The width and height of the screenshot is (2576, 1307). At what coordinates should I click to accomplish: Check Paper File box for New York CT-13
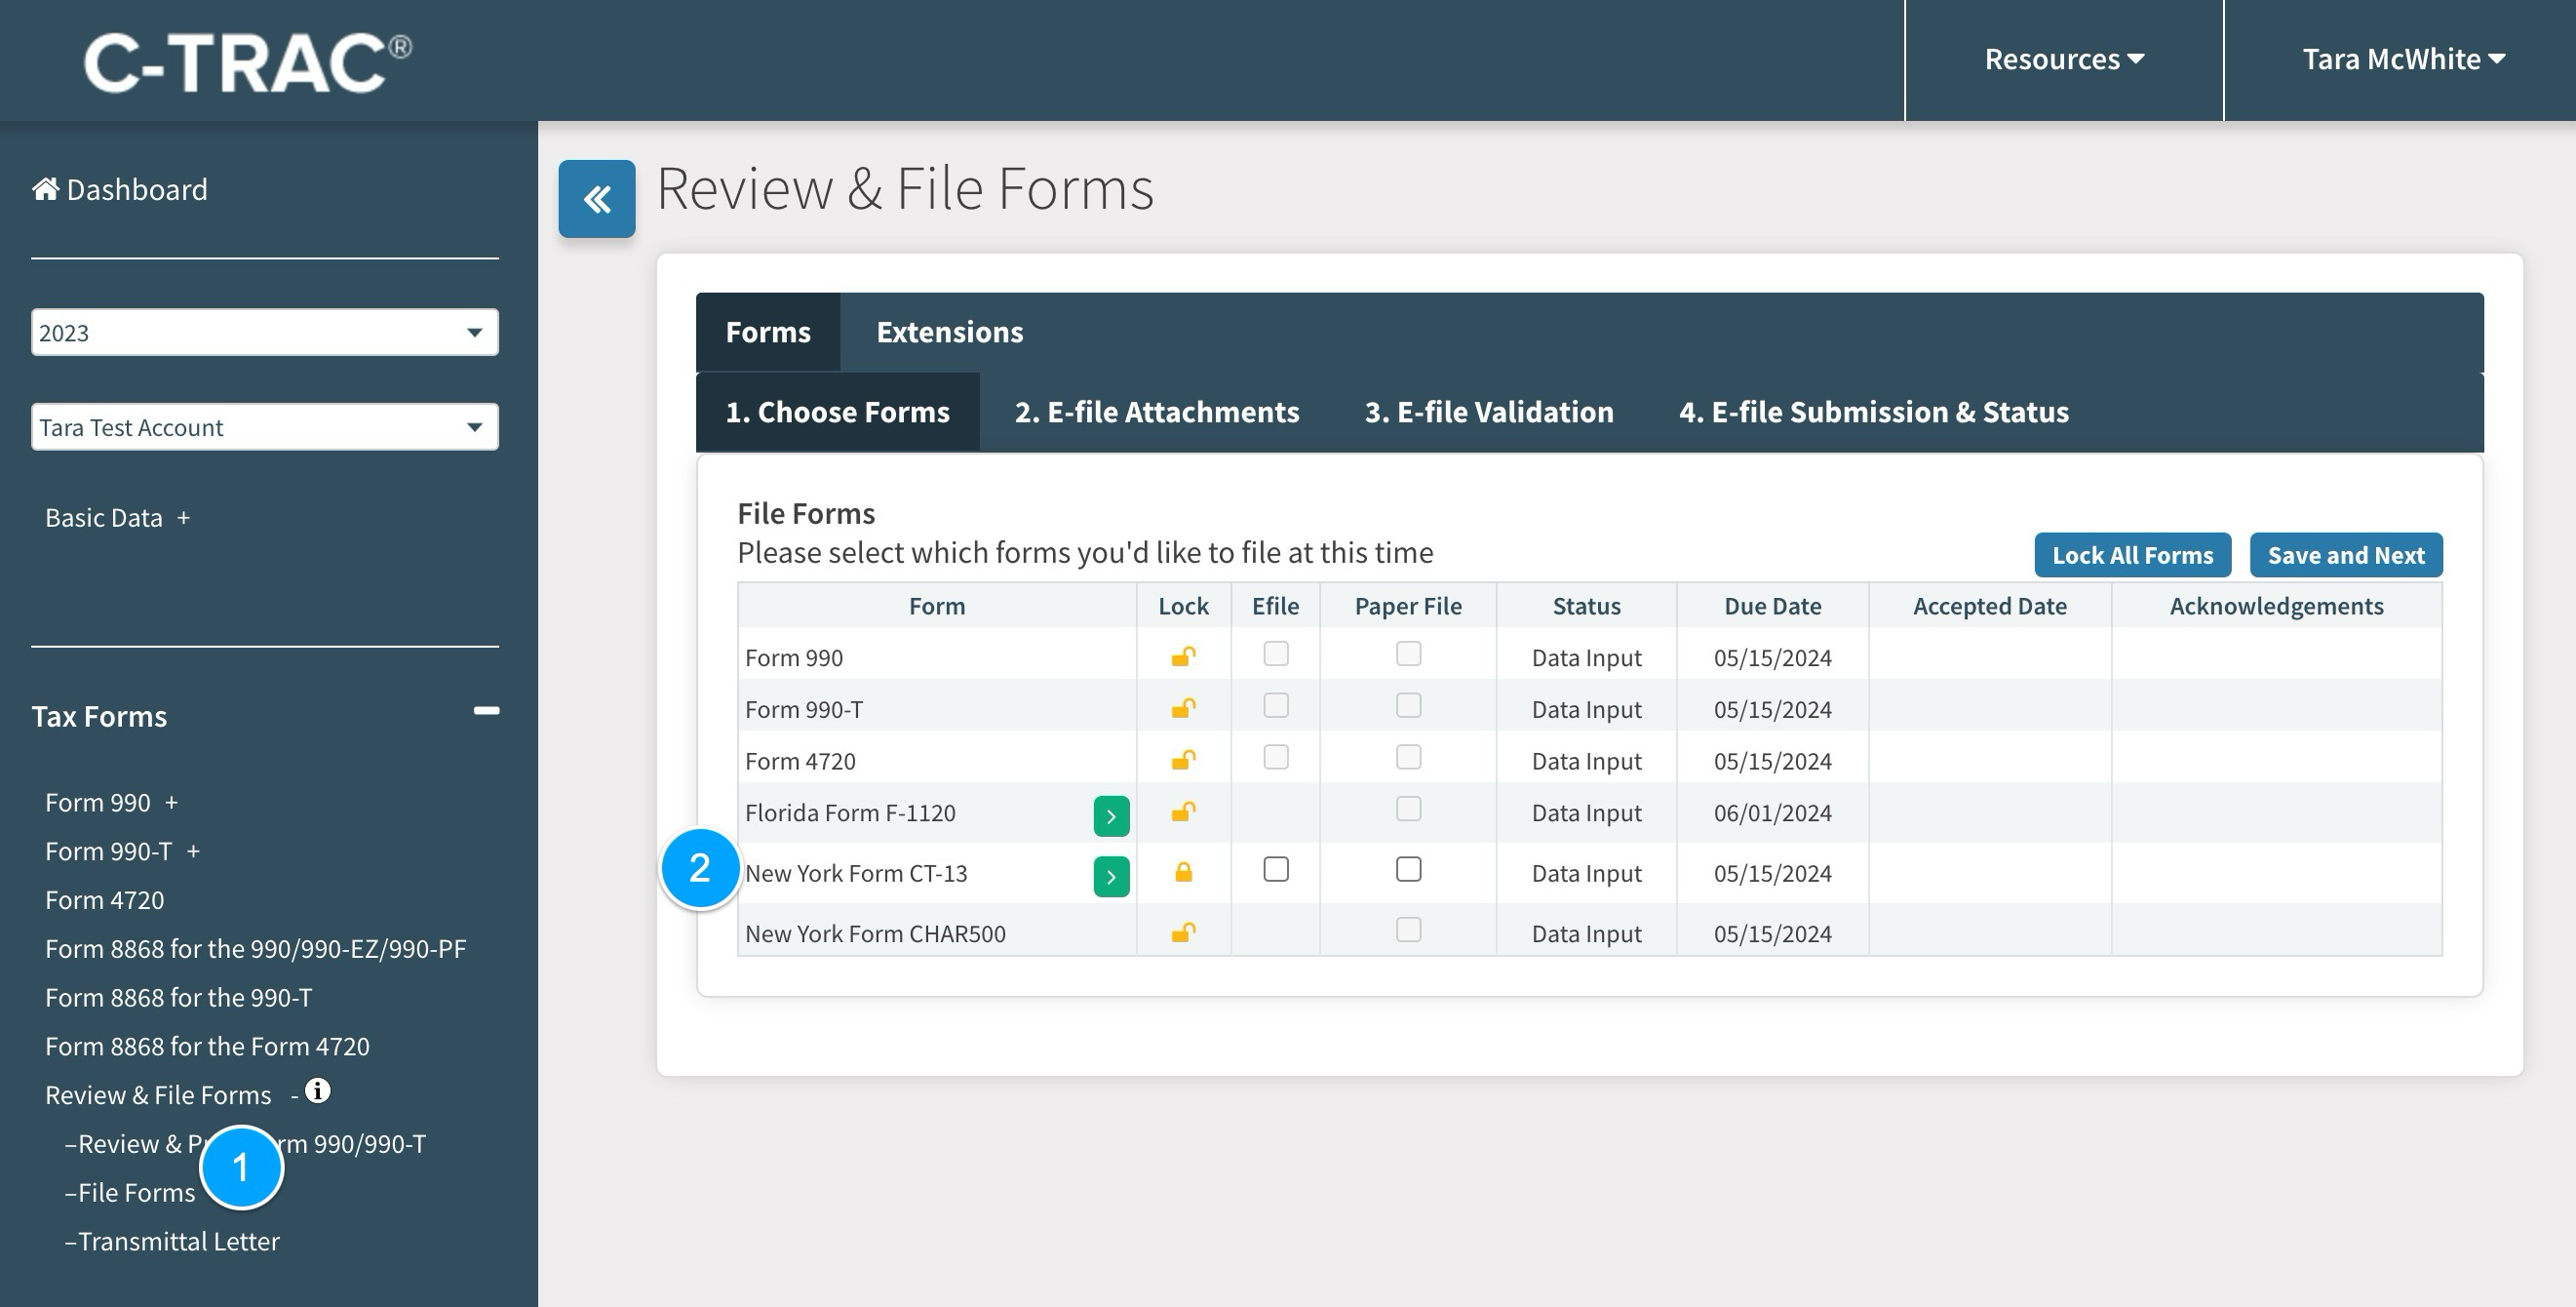coord(1408,869)
